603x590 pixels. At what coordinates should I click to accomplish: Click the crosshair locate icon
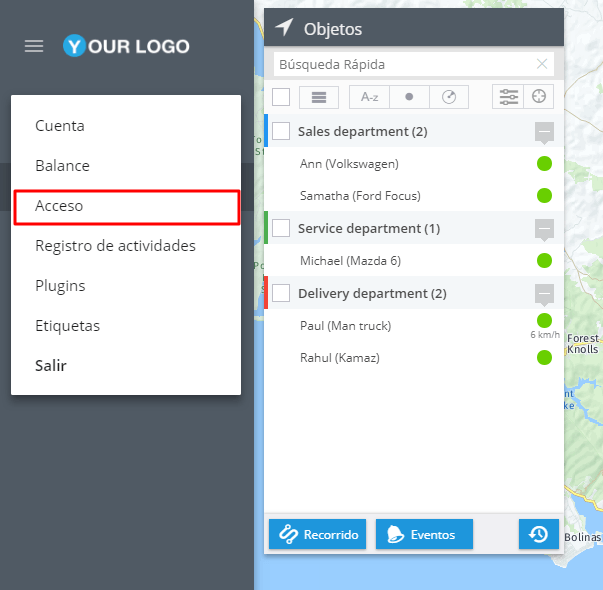(538, 97)
